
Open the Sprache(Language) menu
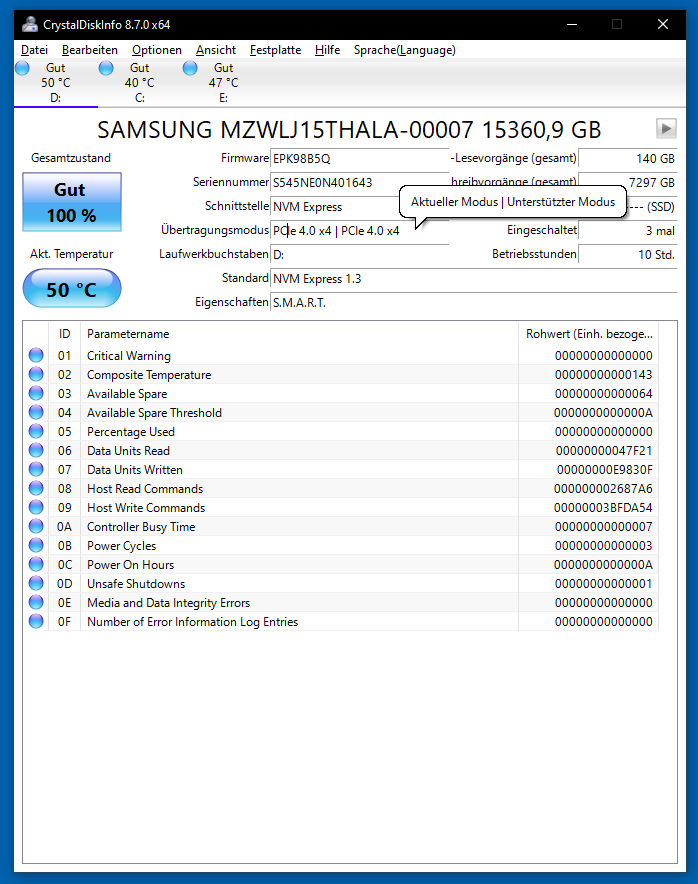[405, 50]
